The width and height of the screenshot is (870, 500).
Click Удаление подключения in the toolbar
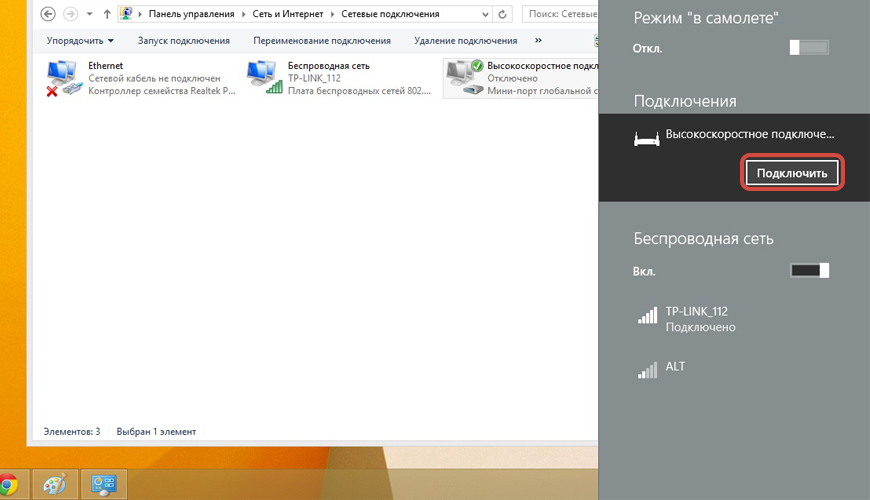pyautogui.click(x=466, y=41)
